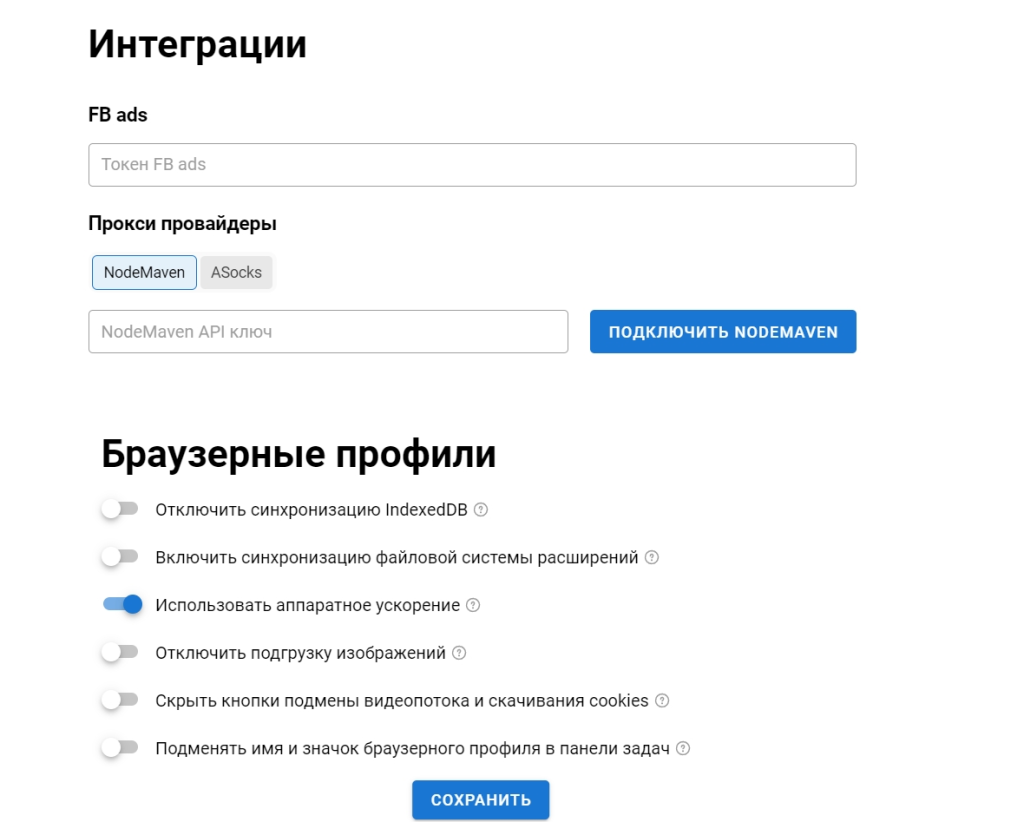The image size is (1024, 822).
Task: Toggle Подменять имя и значок профиля switch
Action: point(120,748)
